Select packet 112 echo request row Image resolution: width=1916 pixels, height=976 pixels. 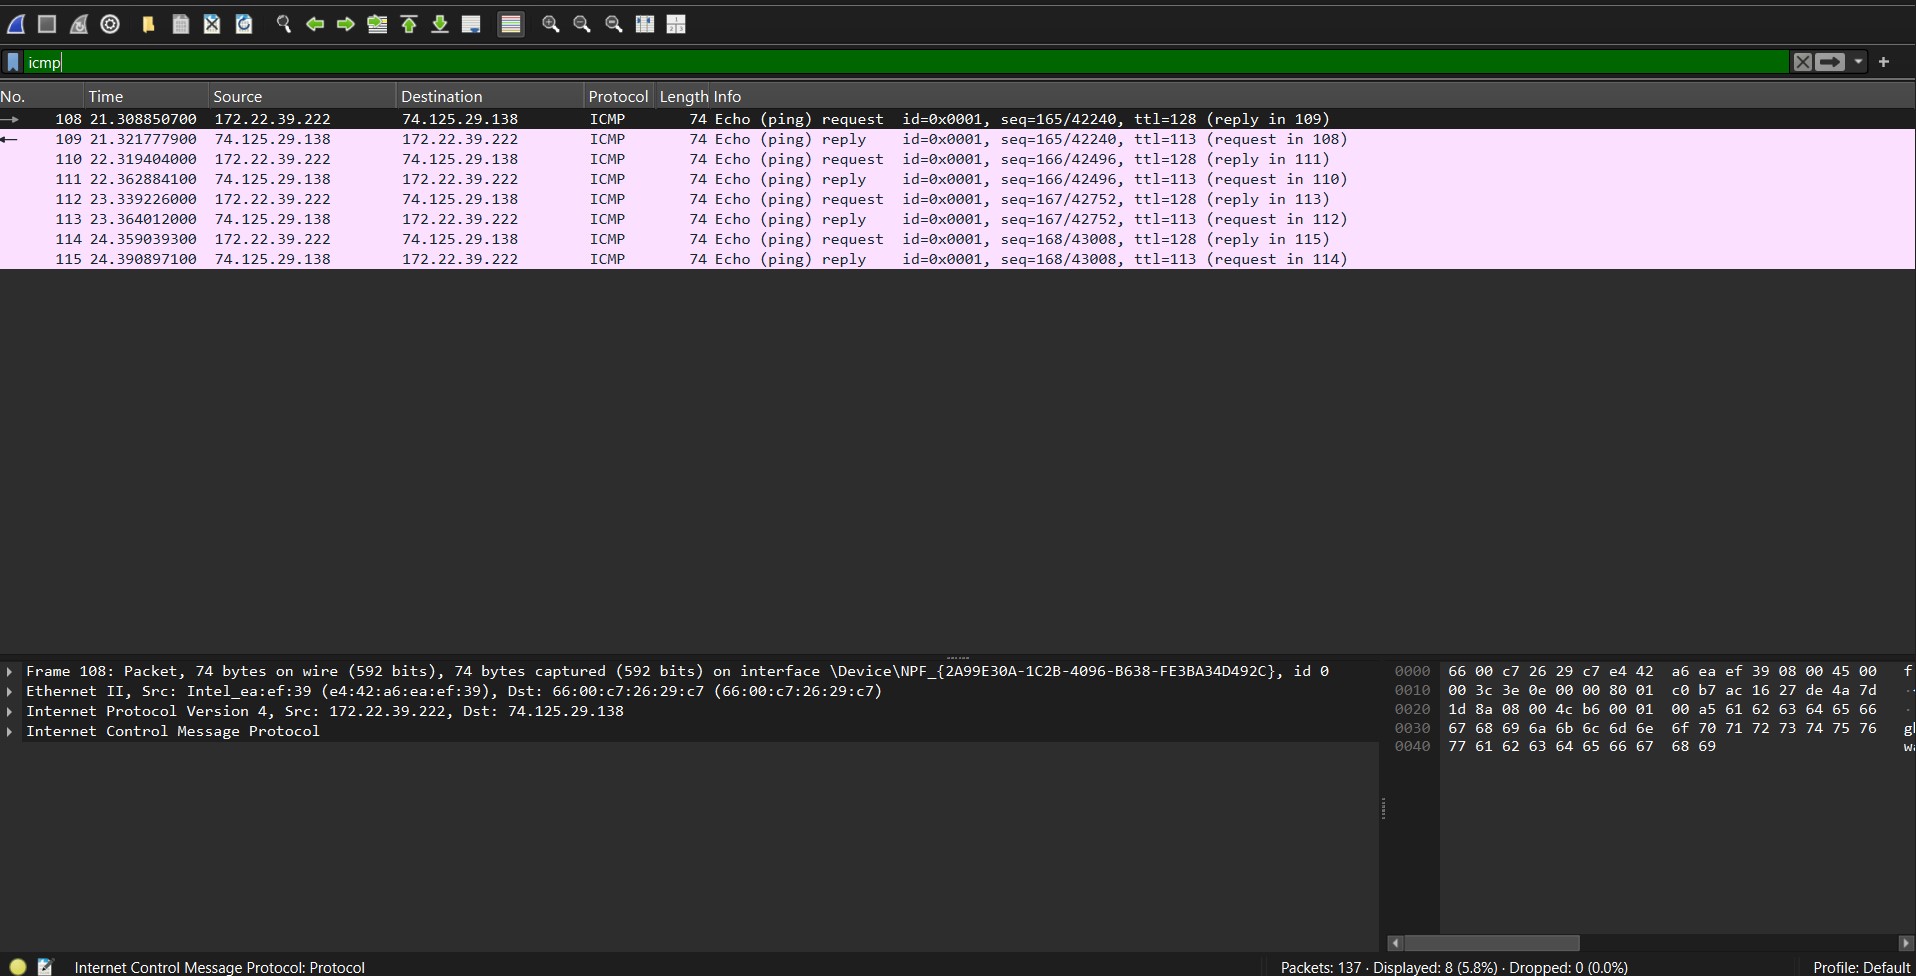[958, 199]
